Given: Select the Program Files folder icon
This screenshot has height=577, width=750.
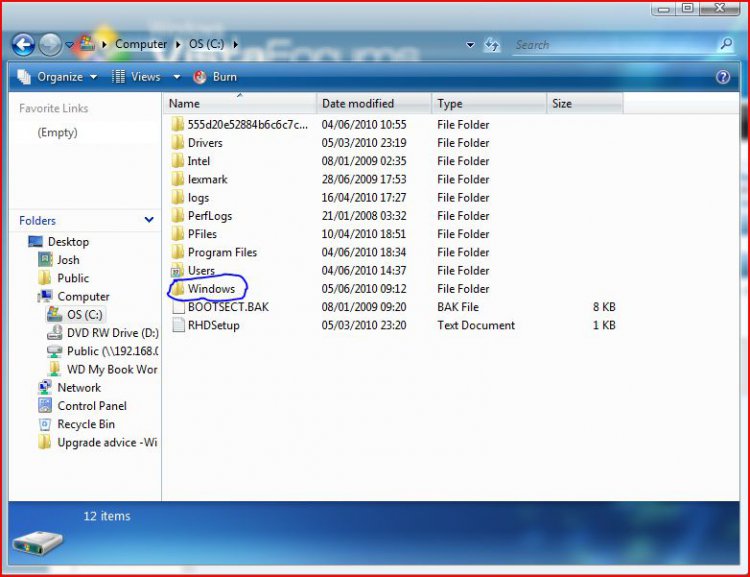Looking at the screenshot, I should click(x=177, y=252).
